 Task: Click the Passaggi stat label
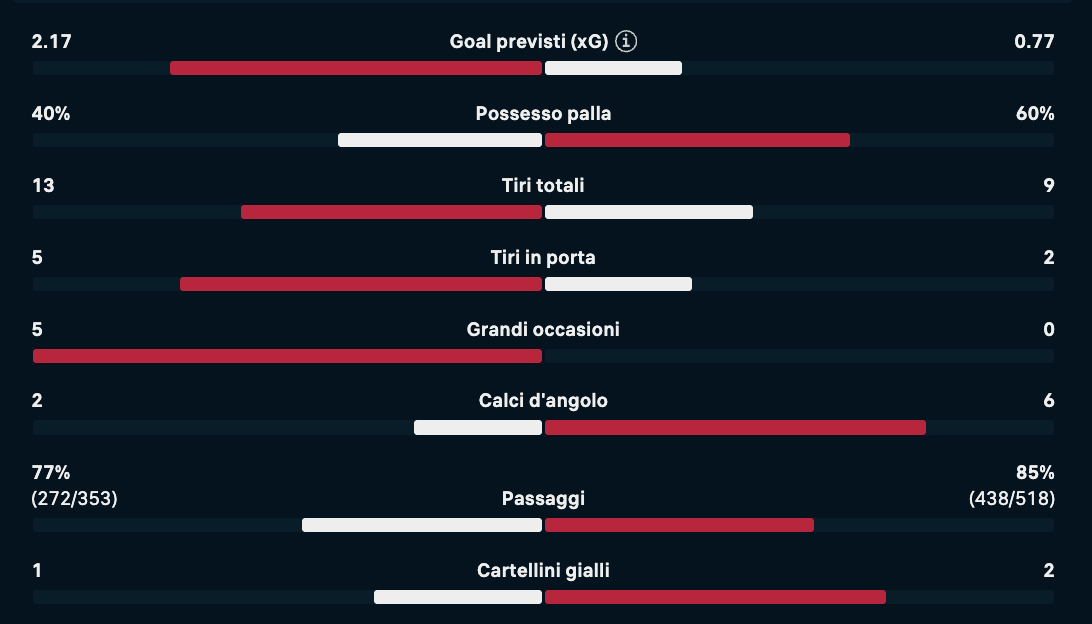click(543, 499)
